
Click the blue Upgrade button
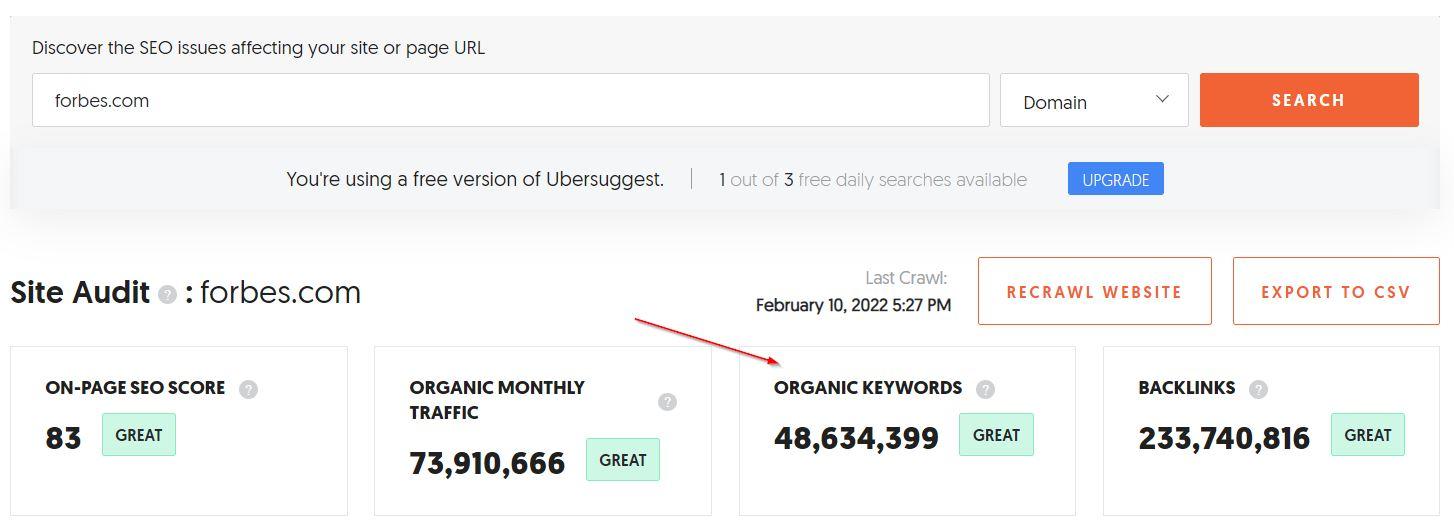coord(1115,179)
